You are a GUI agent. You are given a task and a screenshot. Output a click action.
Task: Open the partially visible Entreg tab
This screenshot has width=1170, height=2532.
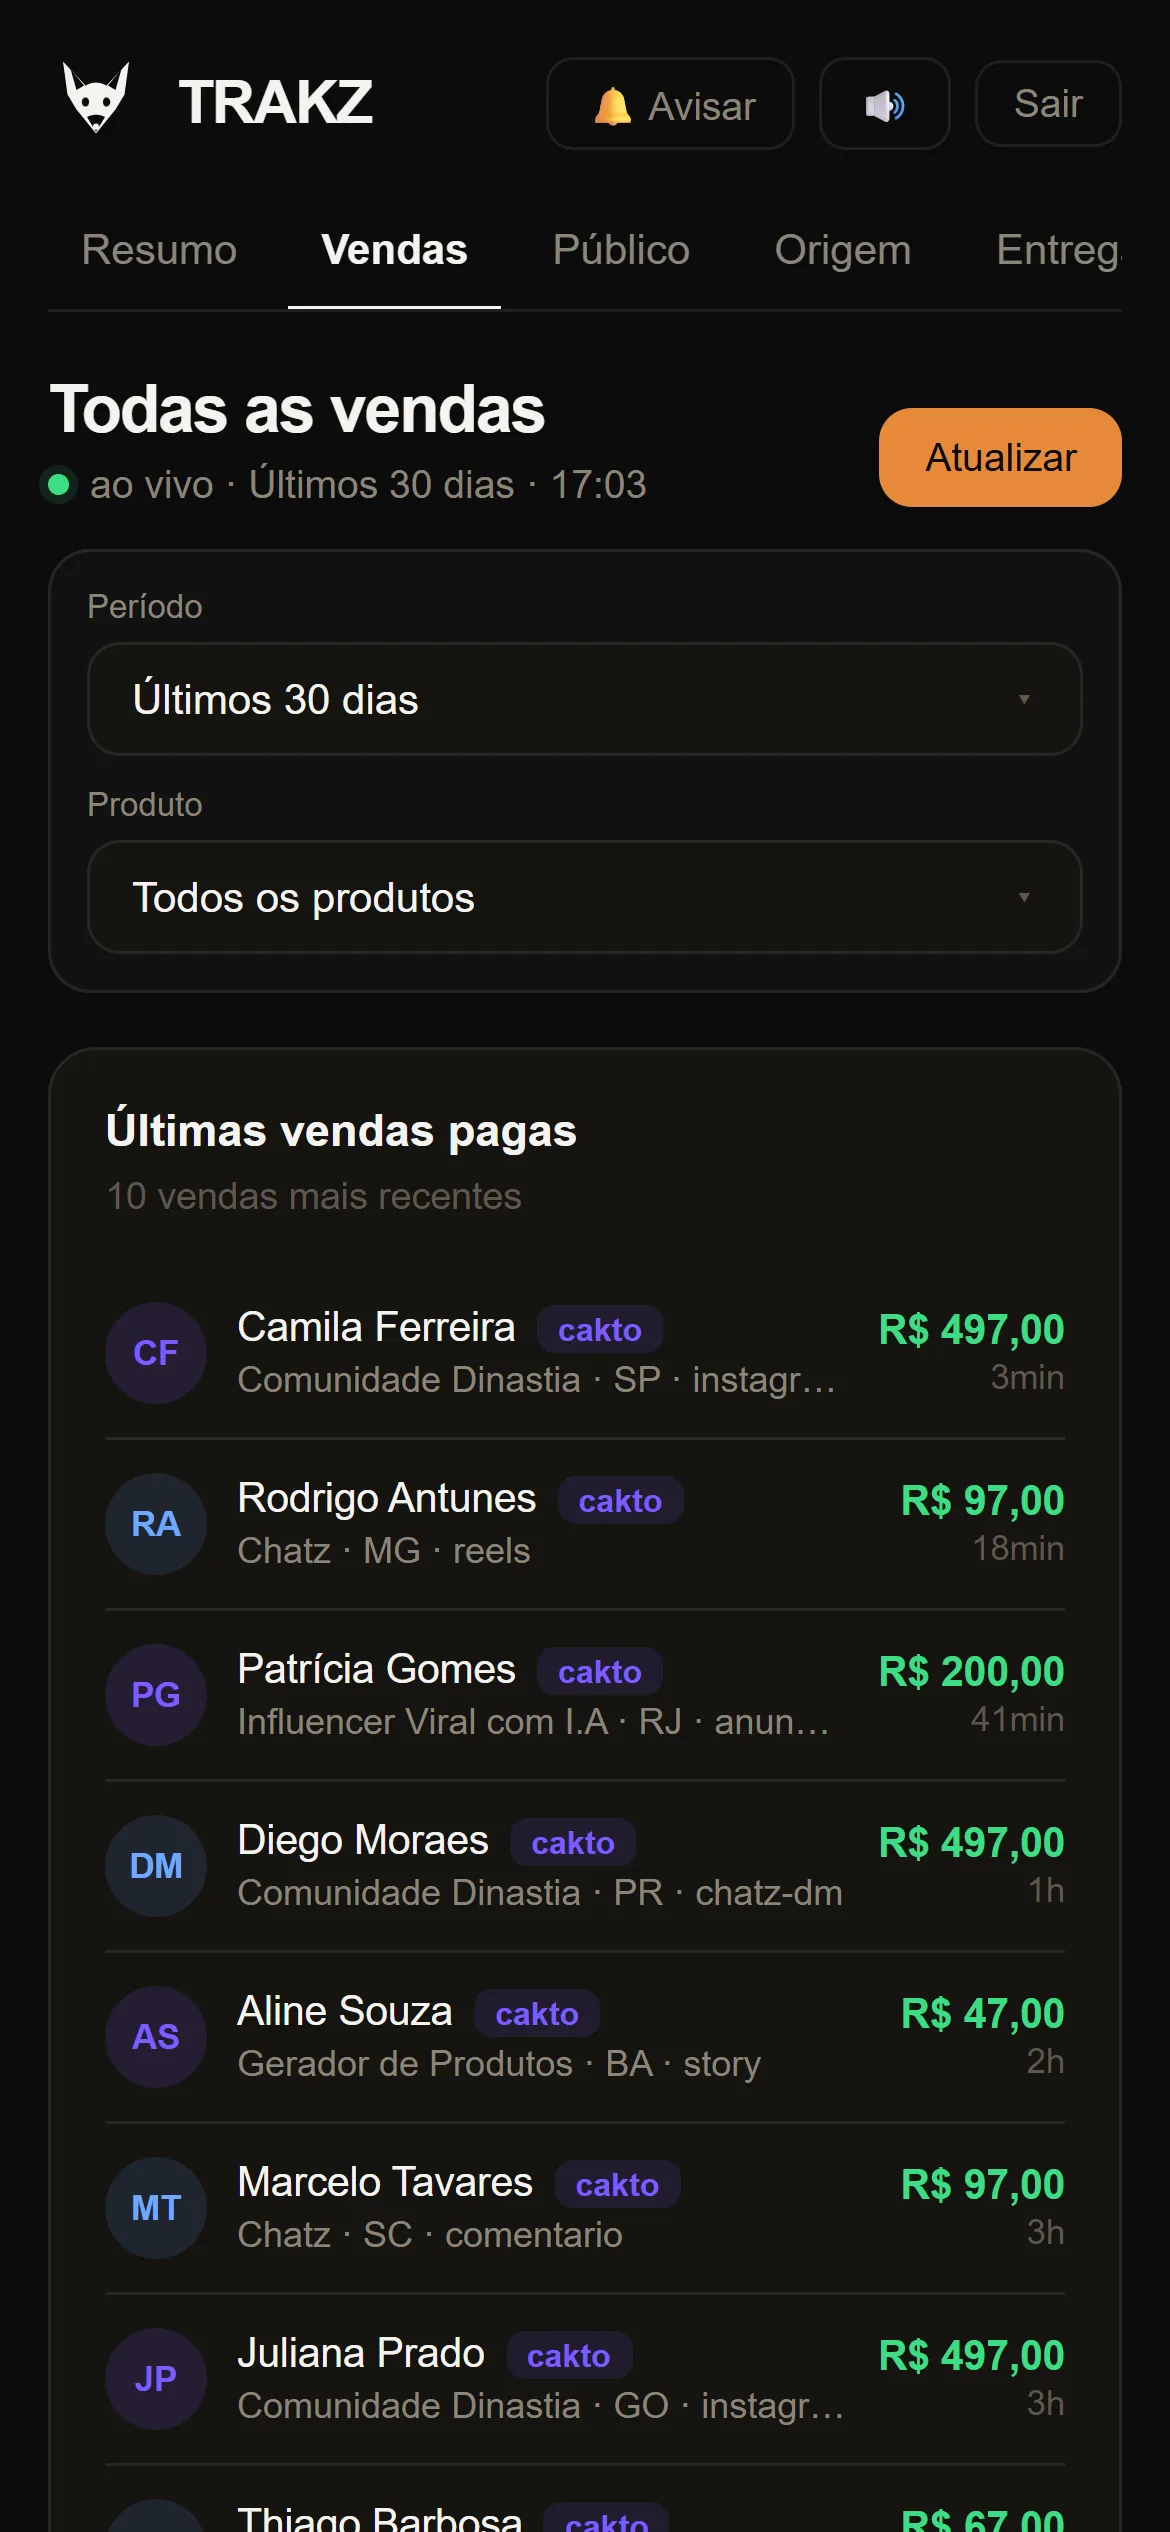[1058, 250]
